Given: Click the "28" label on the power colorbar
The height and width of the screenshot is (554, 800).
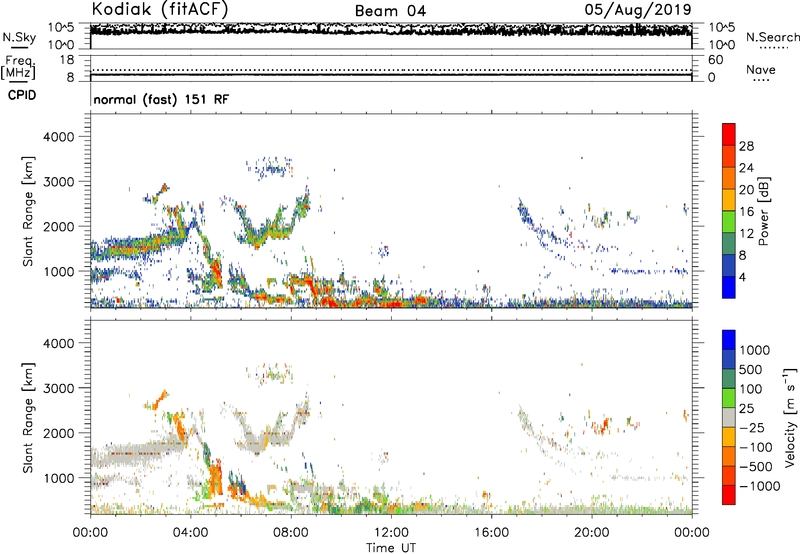Looking at the screenshot, I should 746,146.
